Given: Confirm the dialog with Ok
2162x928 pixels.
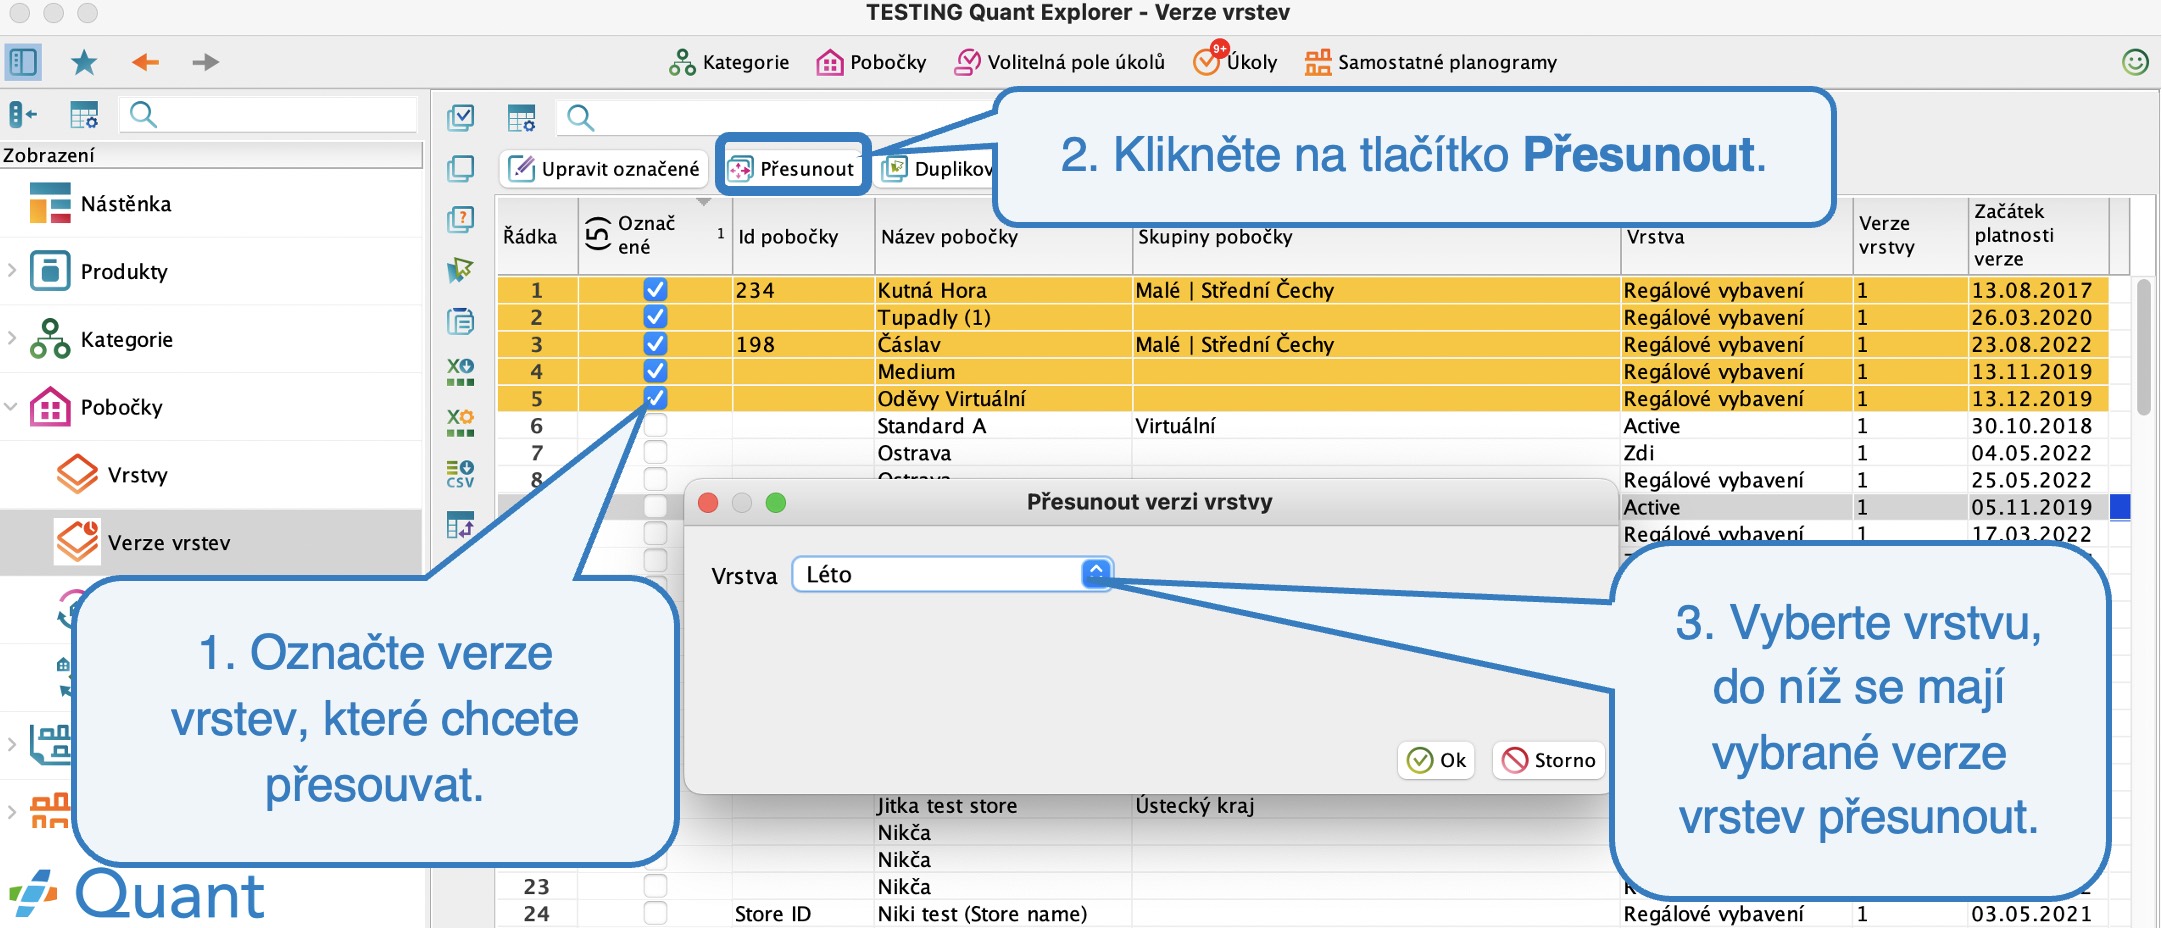Looking at the screenshot, I should [1436, 760].
